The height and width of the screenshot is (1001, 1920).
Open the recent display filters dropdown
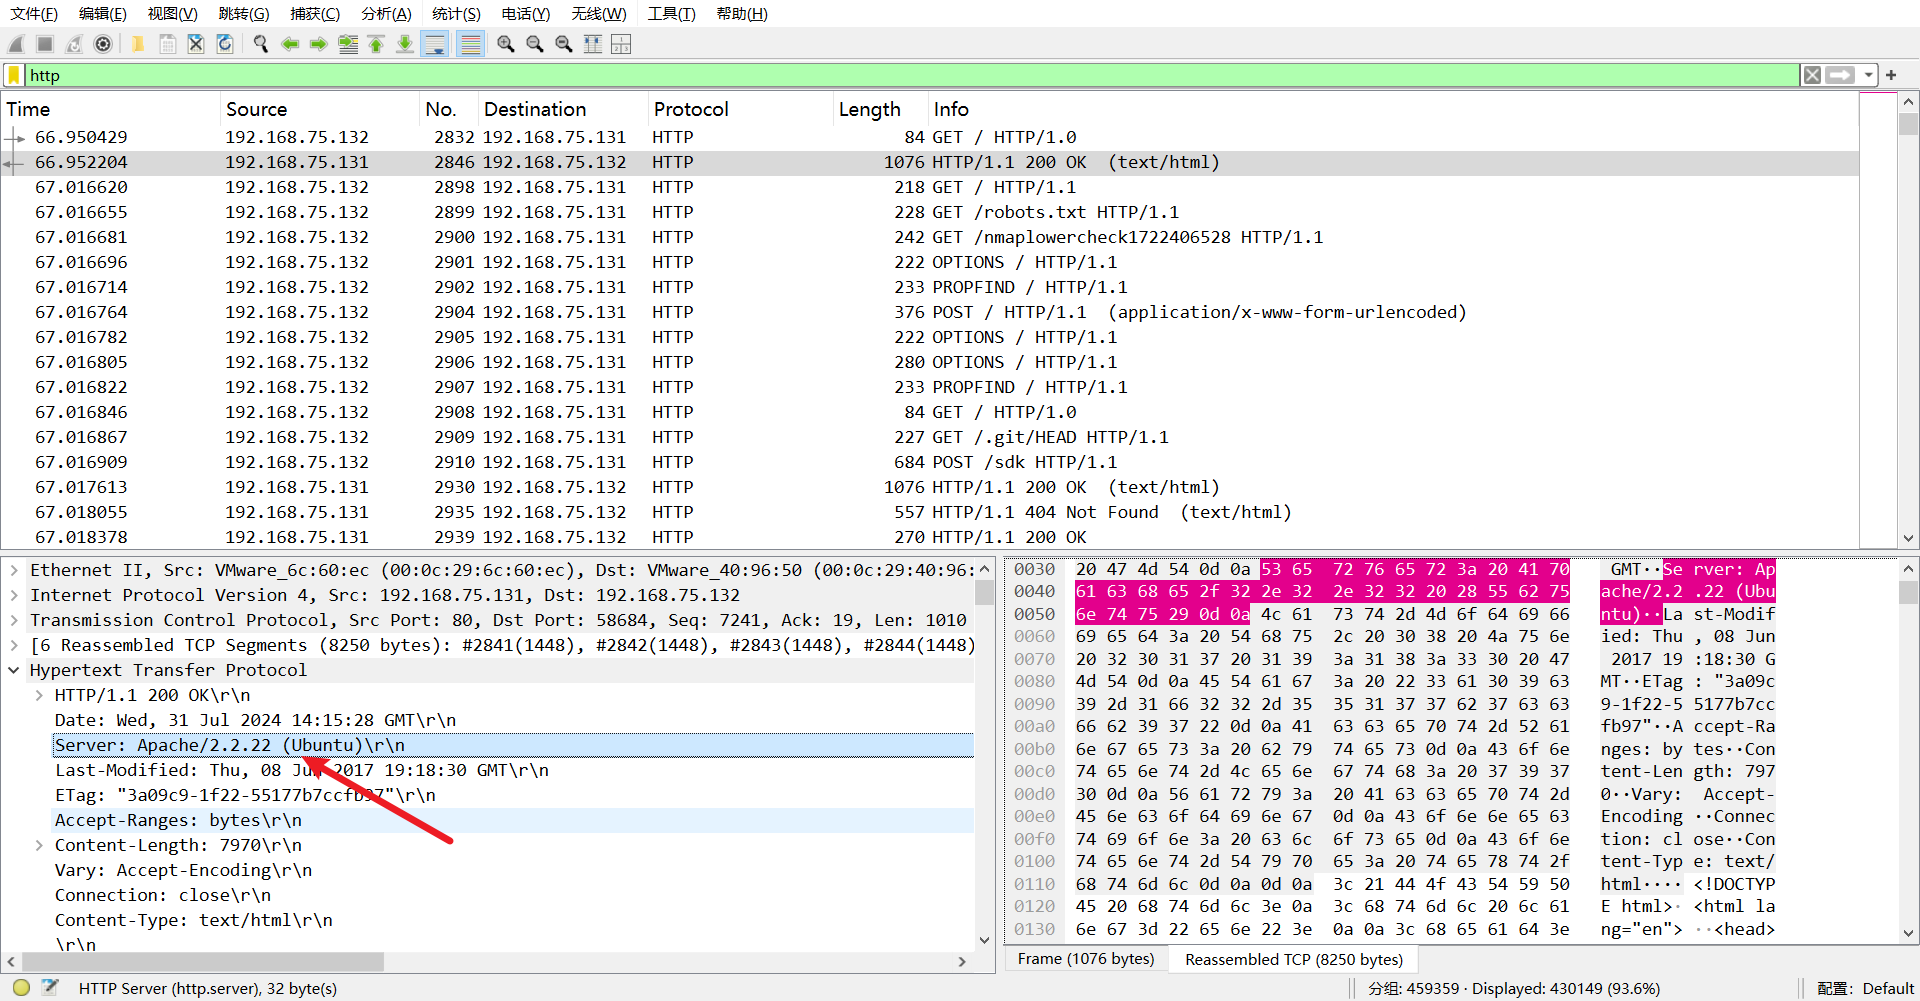pos(1868,75)
